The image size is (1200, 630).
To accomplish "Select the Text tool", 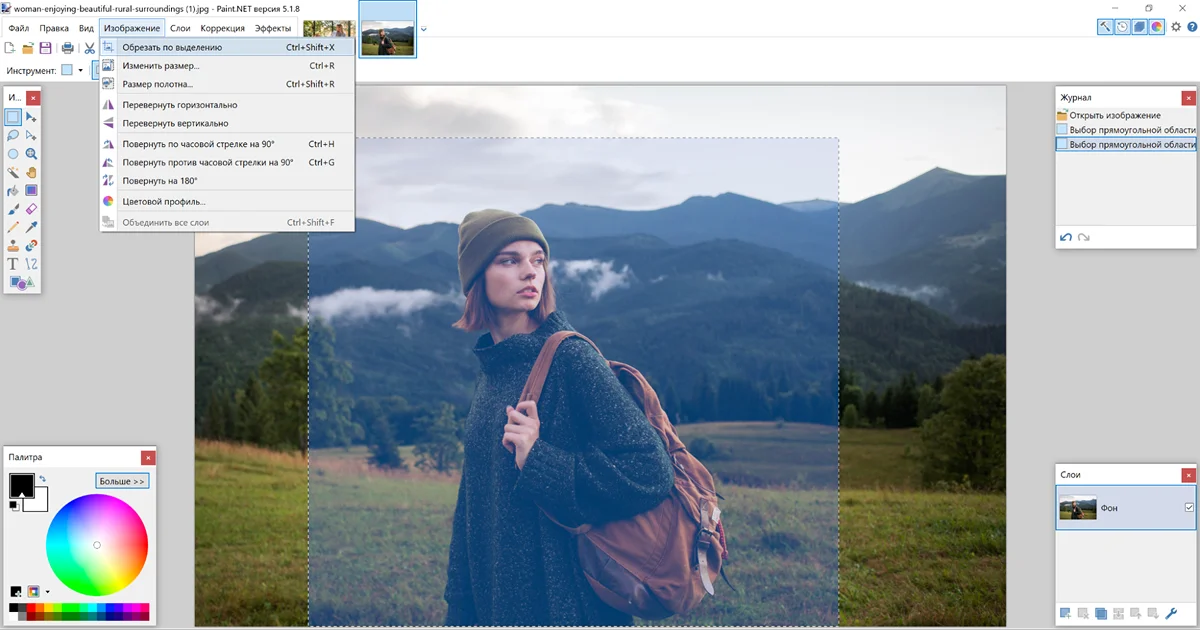I will coord(13,264).
